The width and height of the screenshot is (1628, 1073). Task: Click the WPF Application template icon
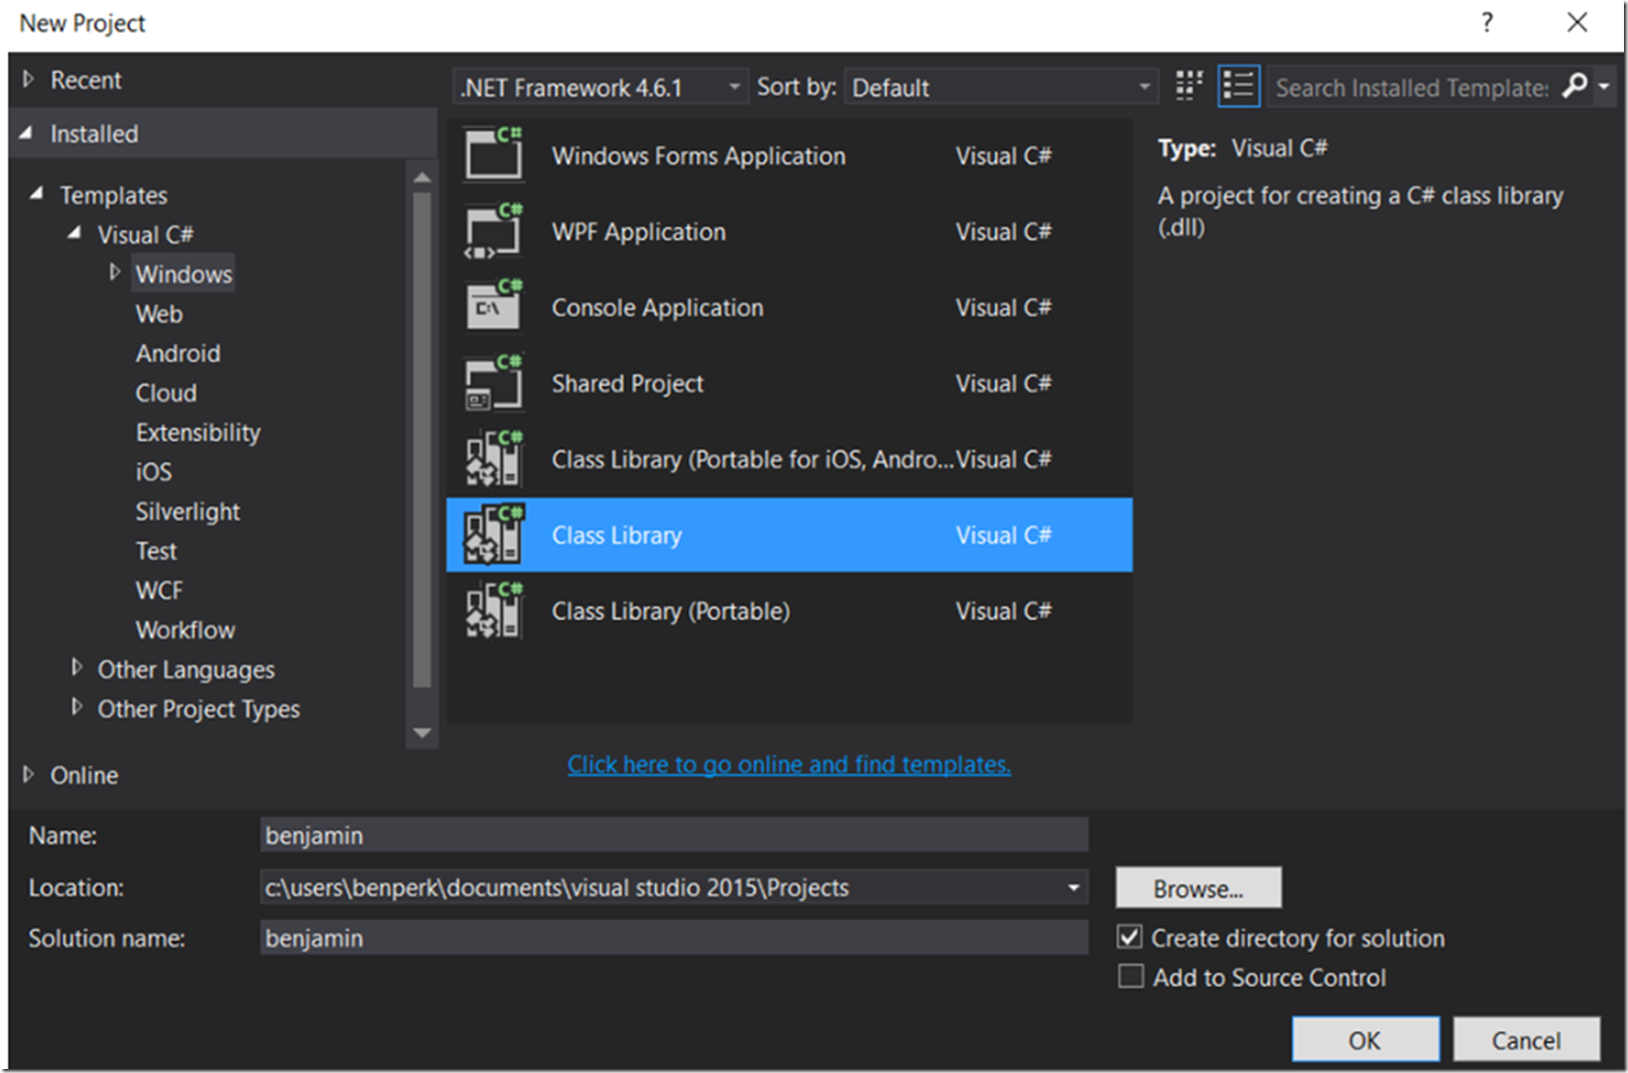click(495, 231)
